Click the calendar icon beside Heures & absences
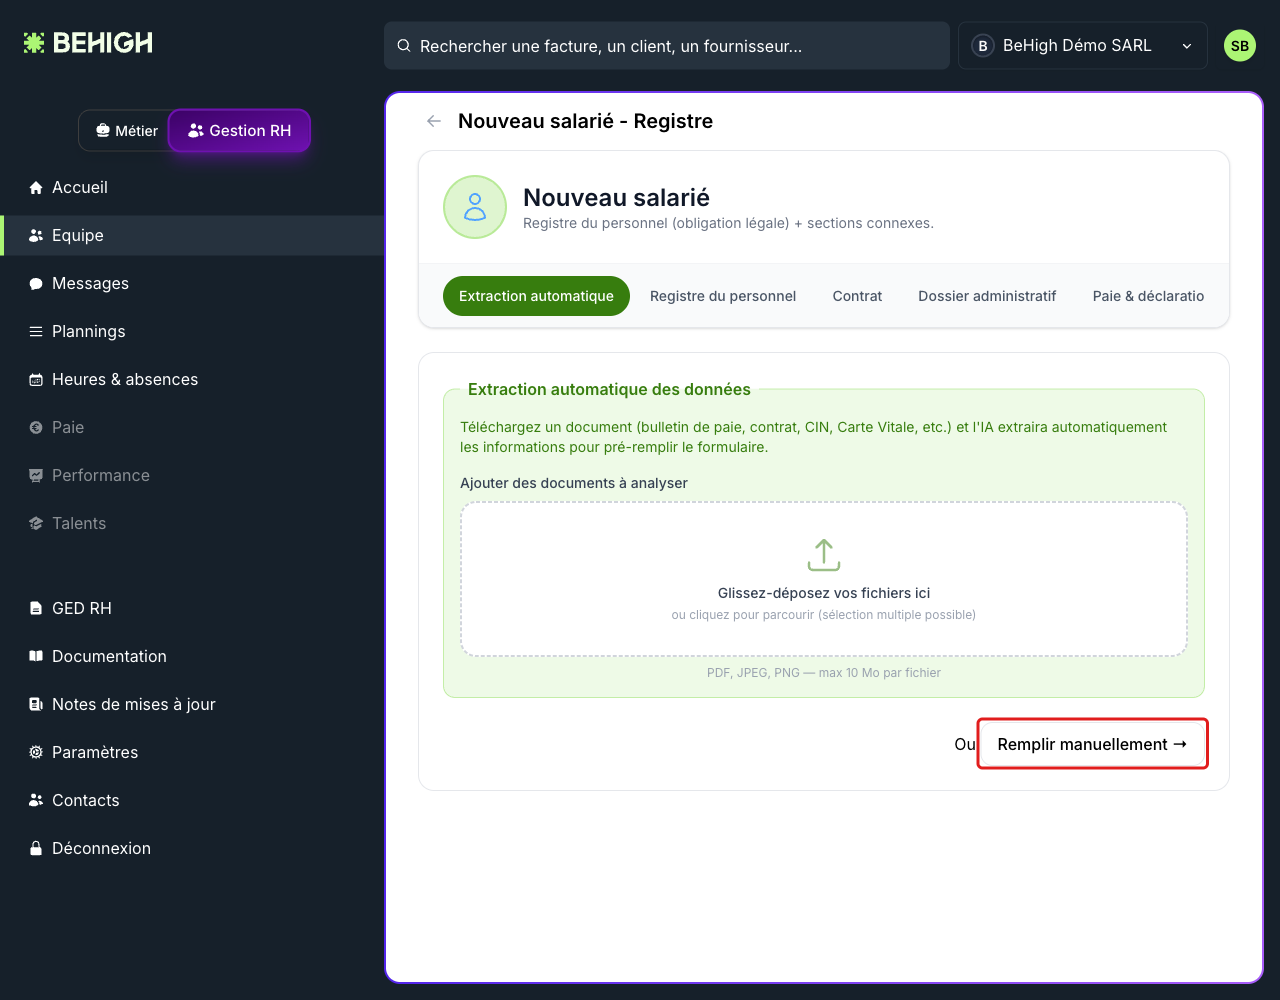The image size is (1280, 1000). pos(36,380)
